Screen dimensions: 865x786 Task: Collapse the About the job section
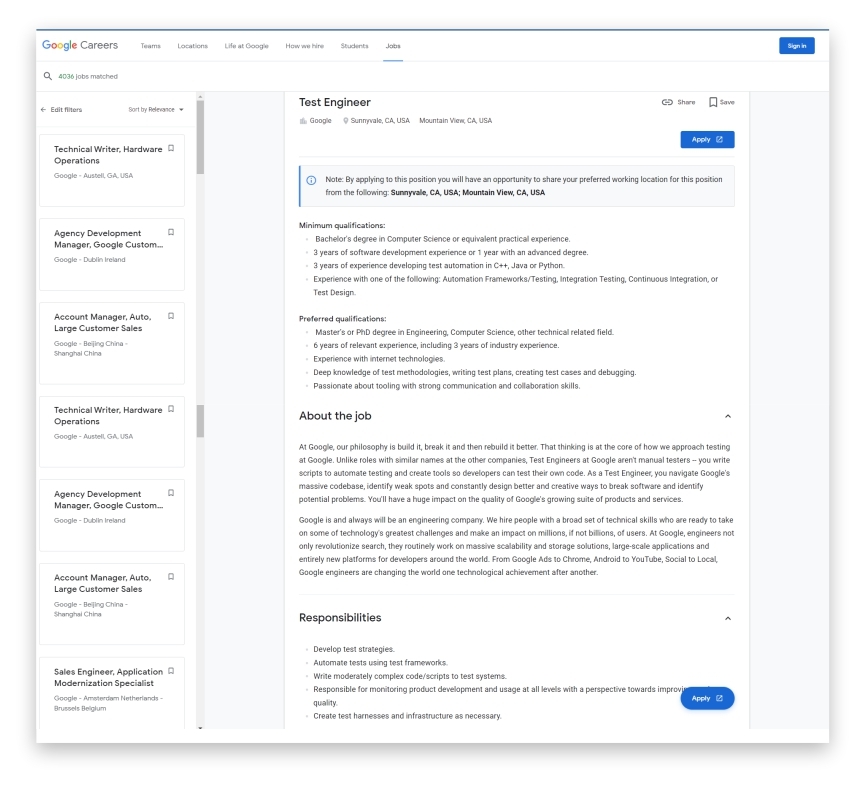[x=729, y=413]
